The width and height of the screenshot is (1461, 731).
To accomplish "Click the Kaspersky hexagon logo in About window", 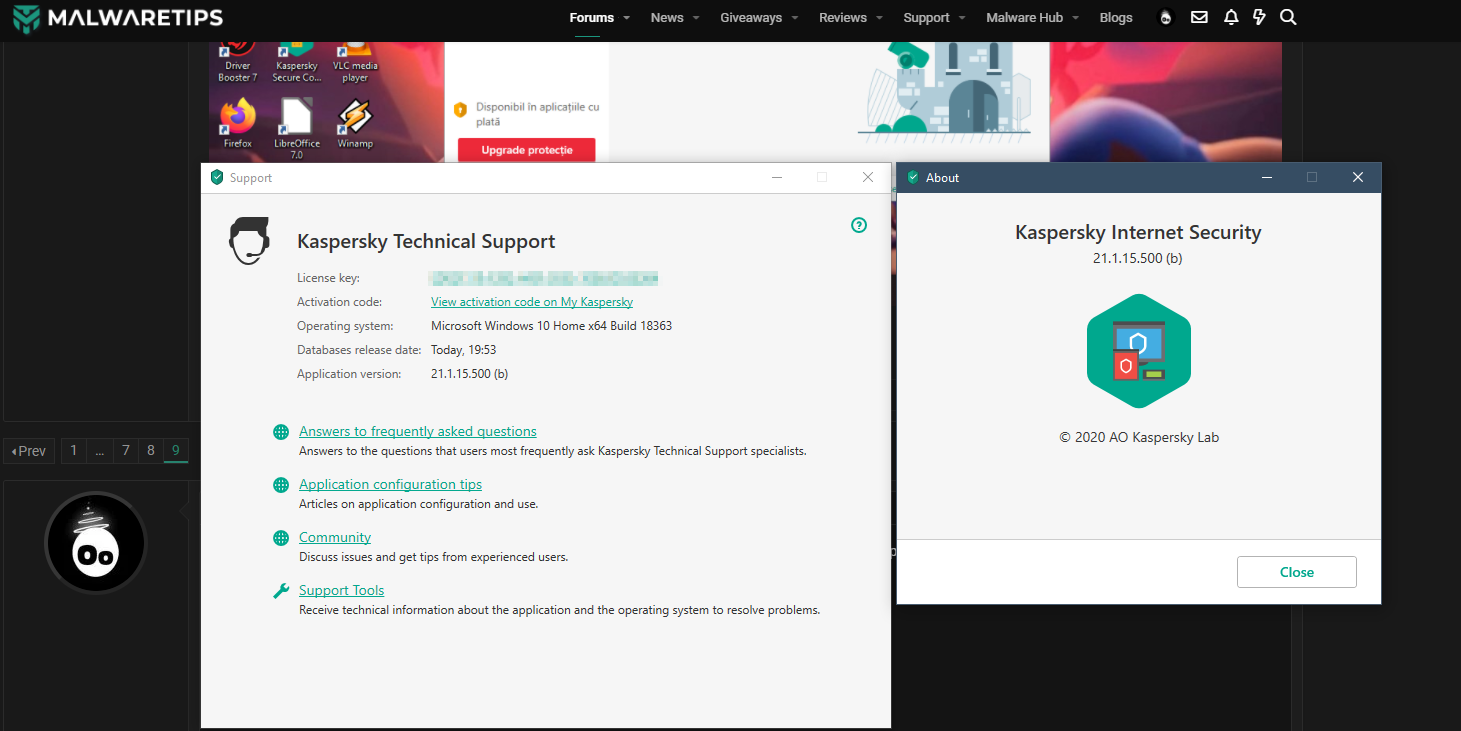I will point(1139,351).
